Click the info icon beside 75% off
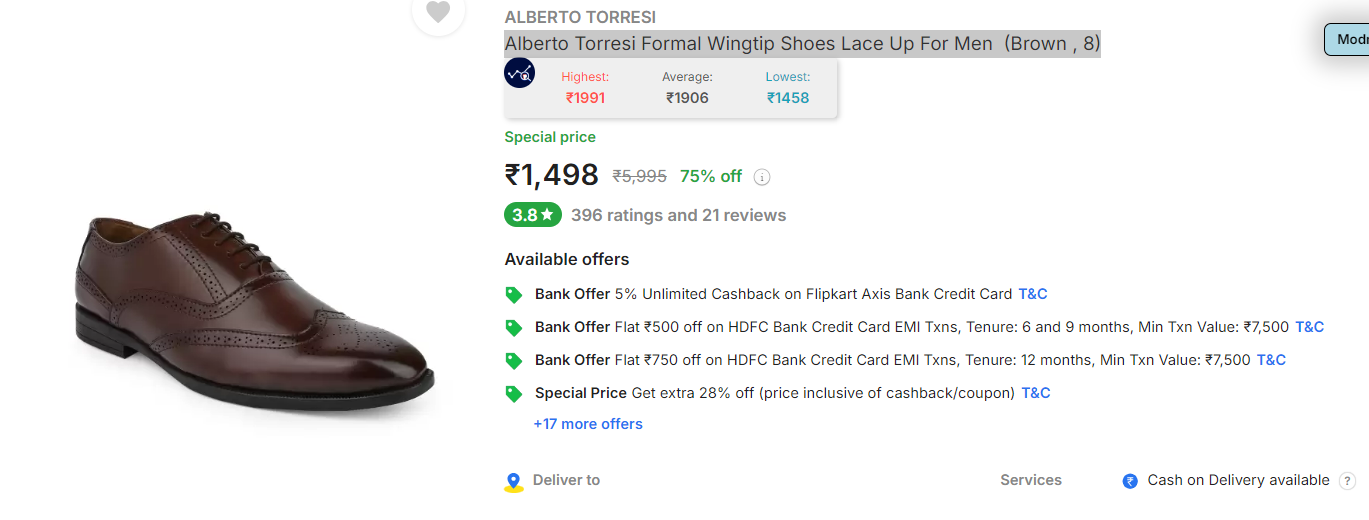1369x520 pixels. point(762,177)
